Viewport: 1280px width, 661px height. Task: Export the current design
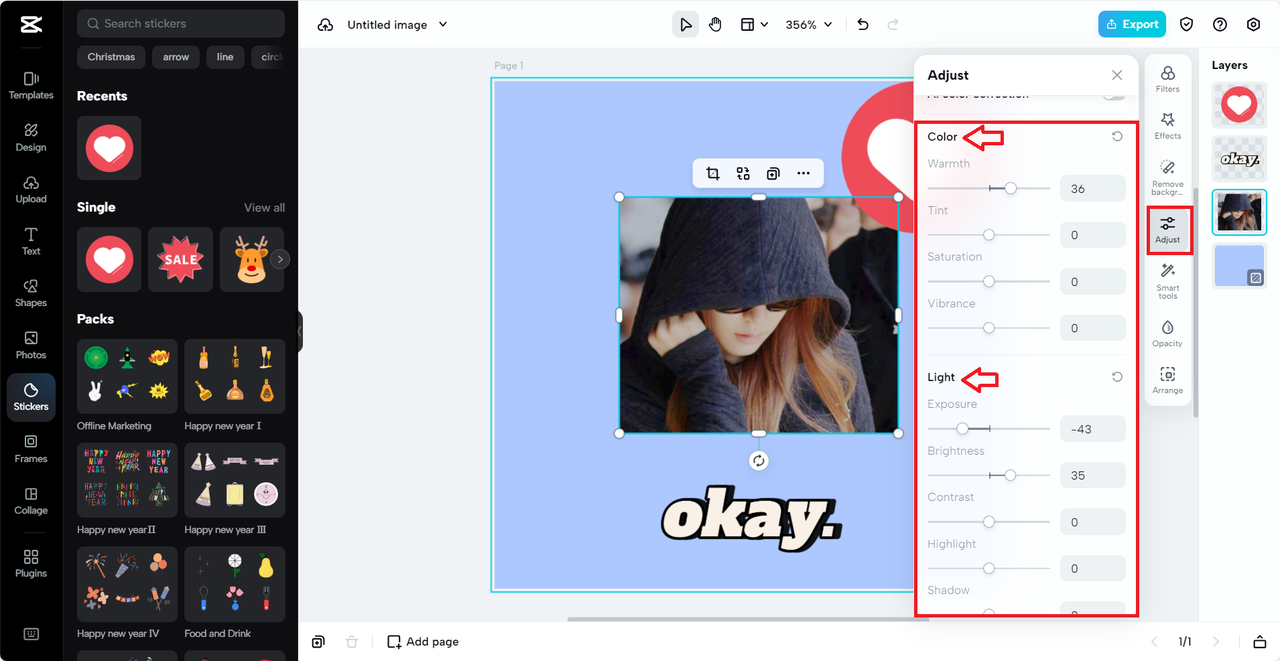click(x=1131, y=23)
